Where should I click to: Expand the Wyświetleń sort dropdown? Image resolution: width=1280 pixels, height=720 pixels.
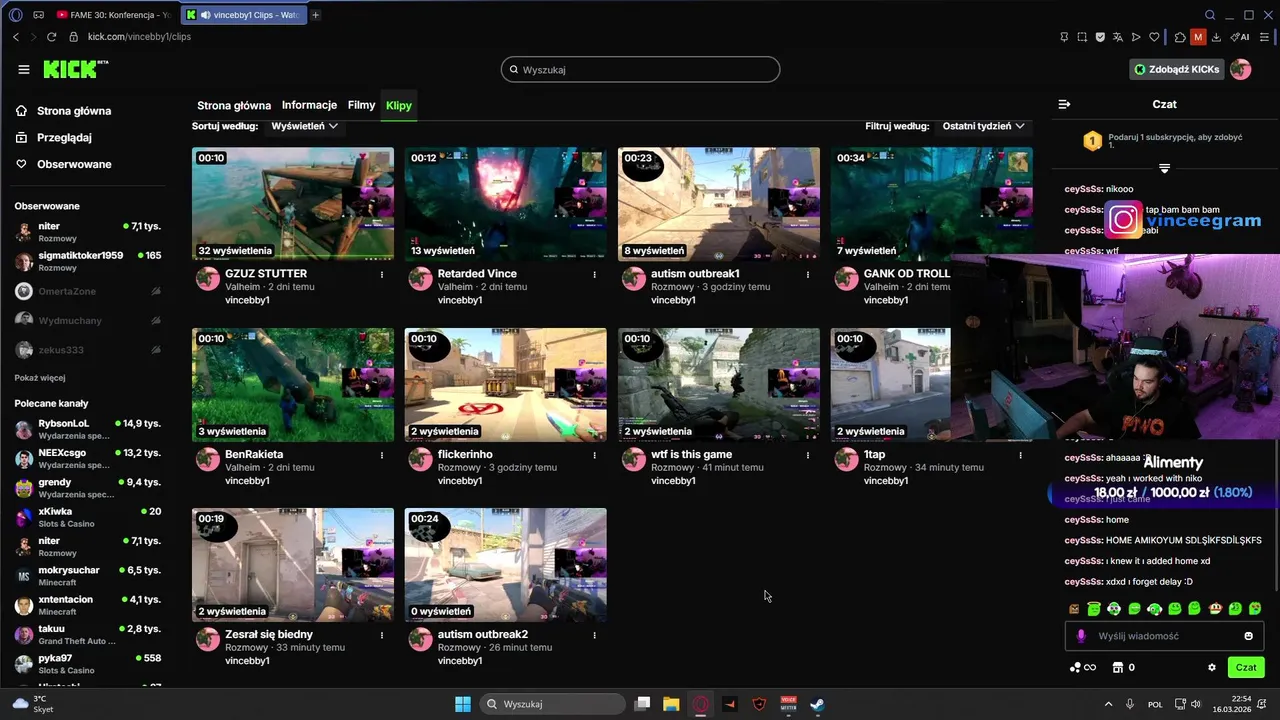click(304, 126)
